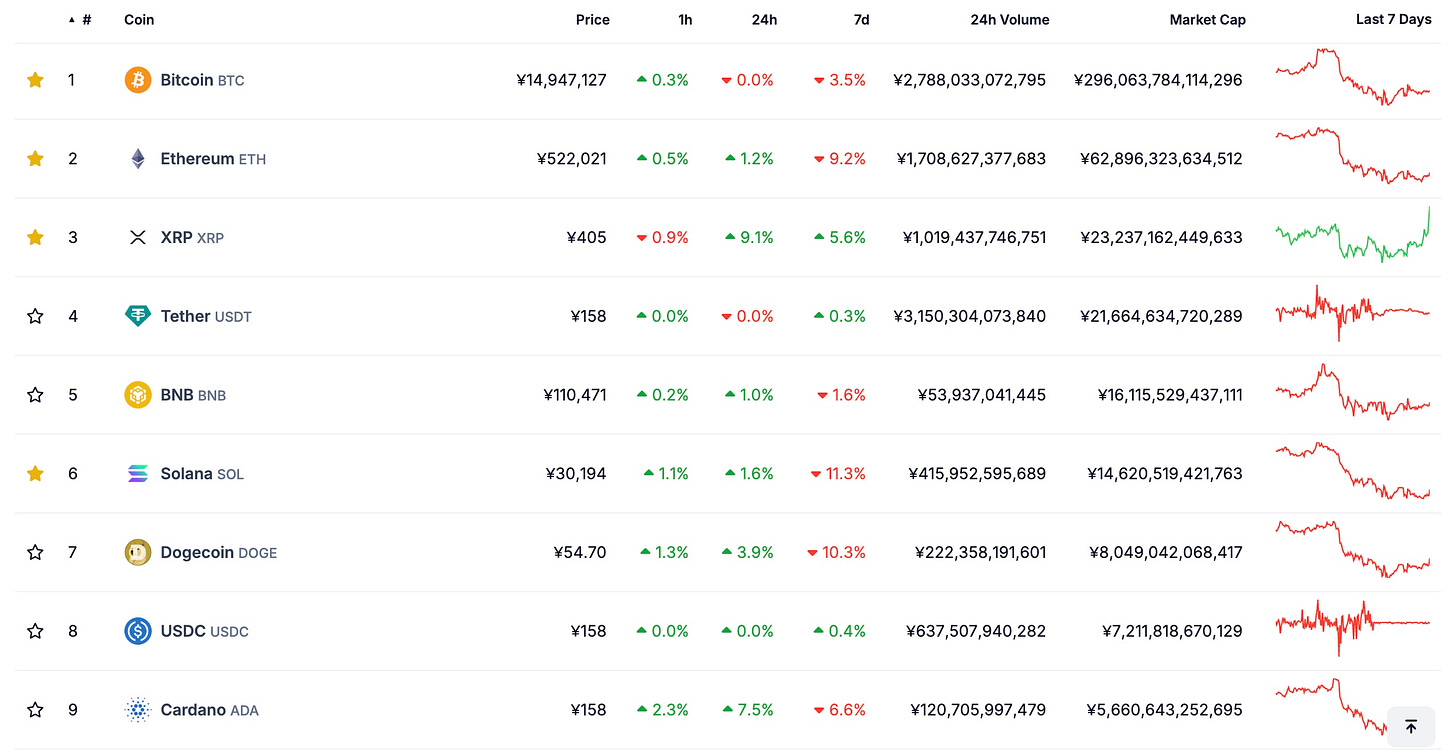Open USDC's 7-day sparkline chart
The width and height of the screenshot is (1456, 752).
[x=1353, y=628]
